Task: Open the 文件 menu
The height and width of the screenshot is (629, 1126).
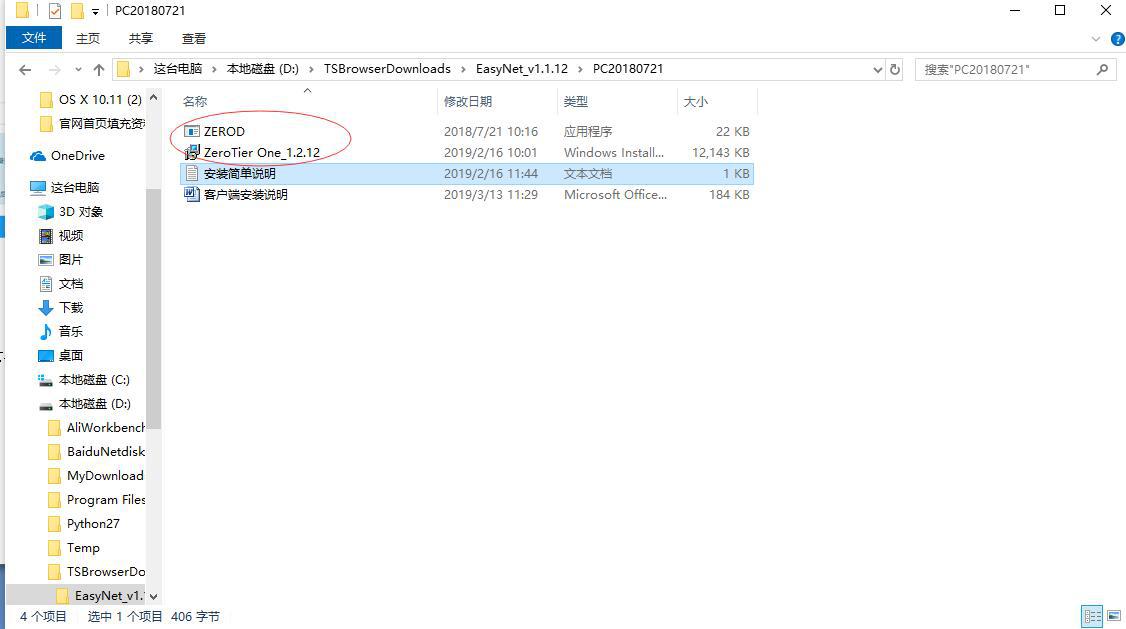Action: click(34, 38)
